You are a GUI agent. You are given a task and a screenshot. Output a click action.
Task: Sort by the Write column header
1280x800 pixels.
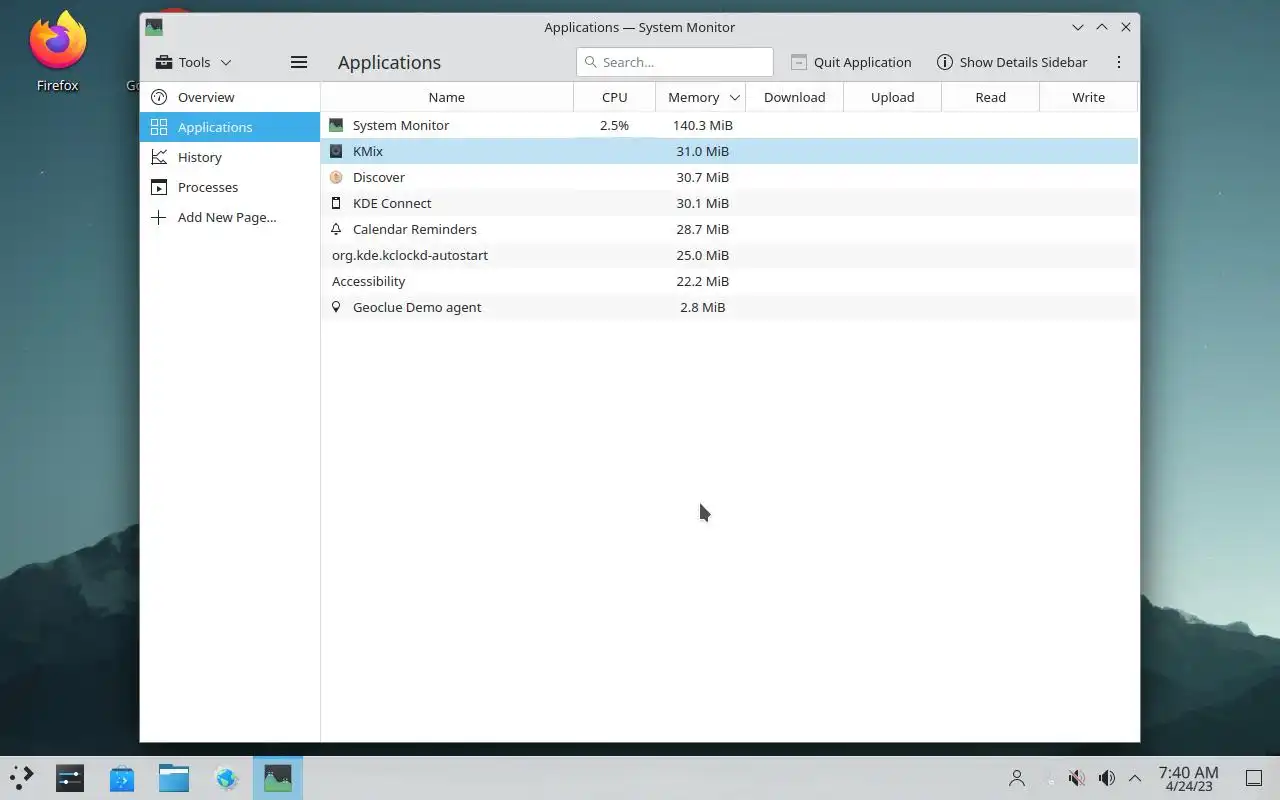coord(1089,97)
